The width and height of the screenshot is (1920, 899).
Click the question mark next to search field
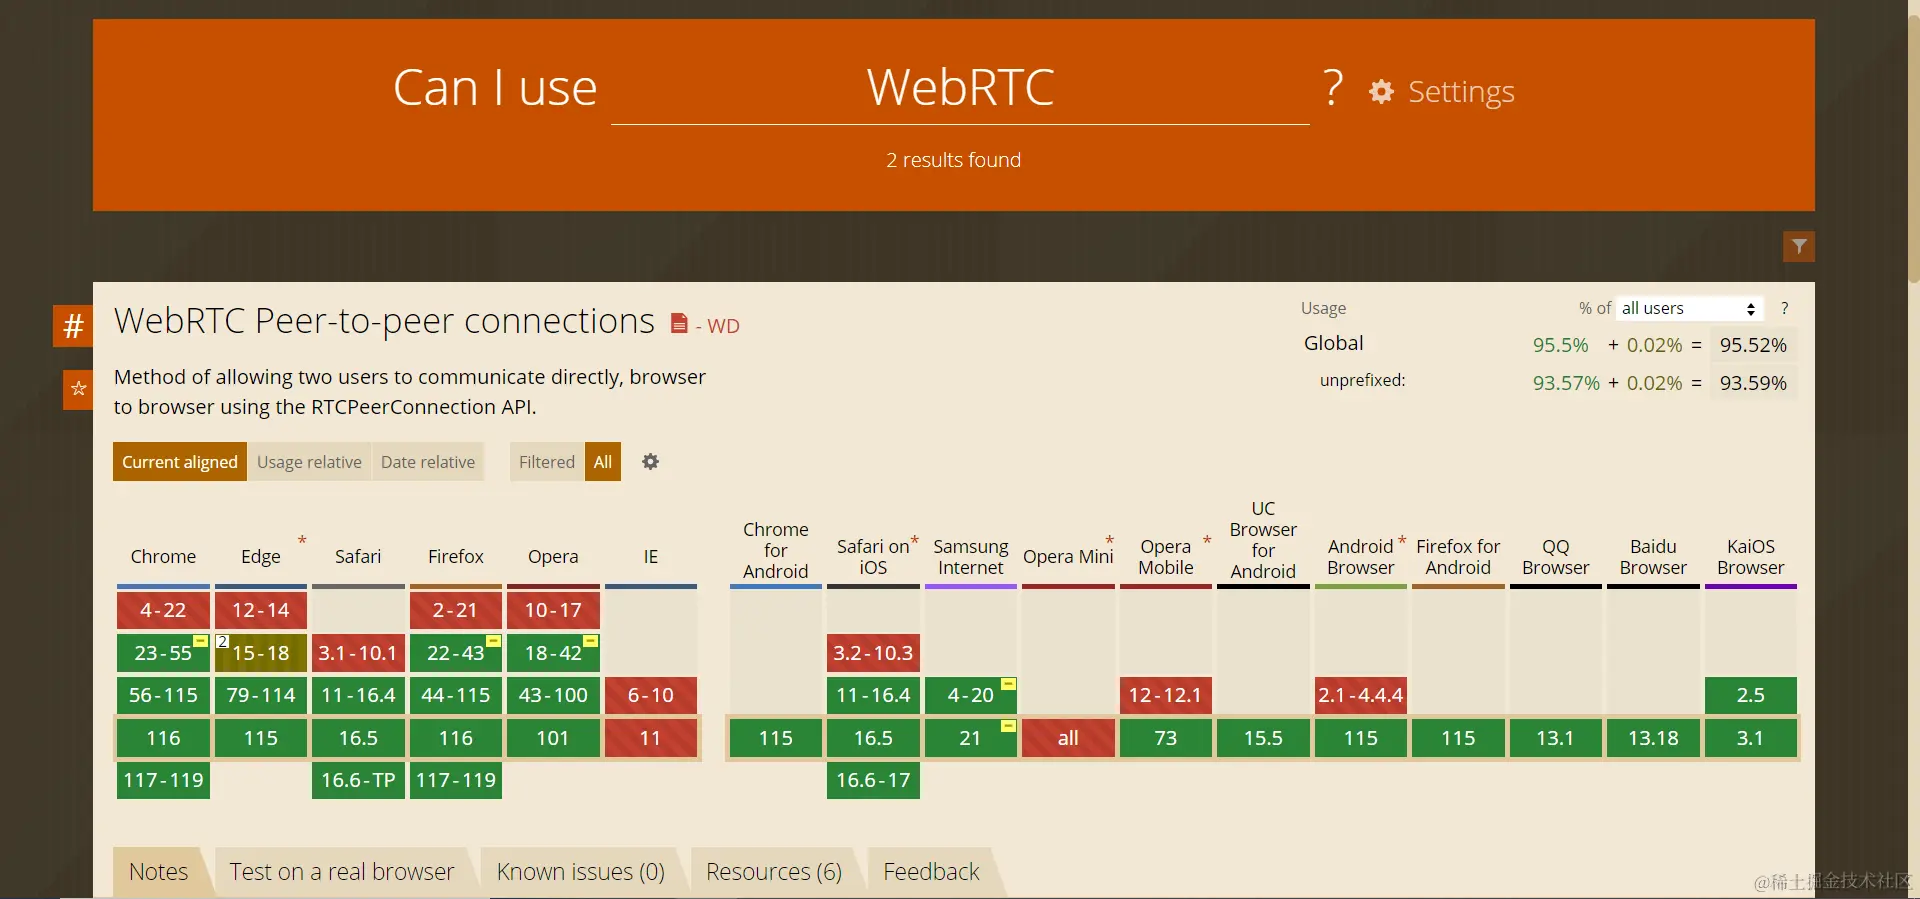click(x=1333, y=88)
